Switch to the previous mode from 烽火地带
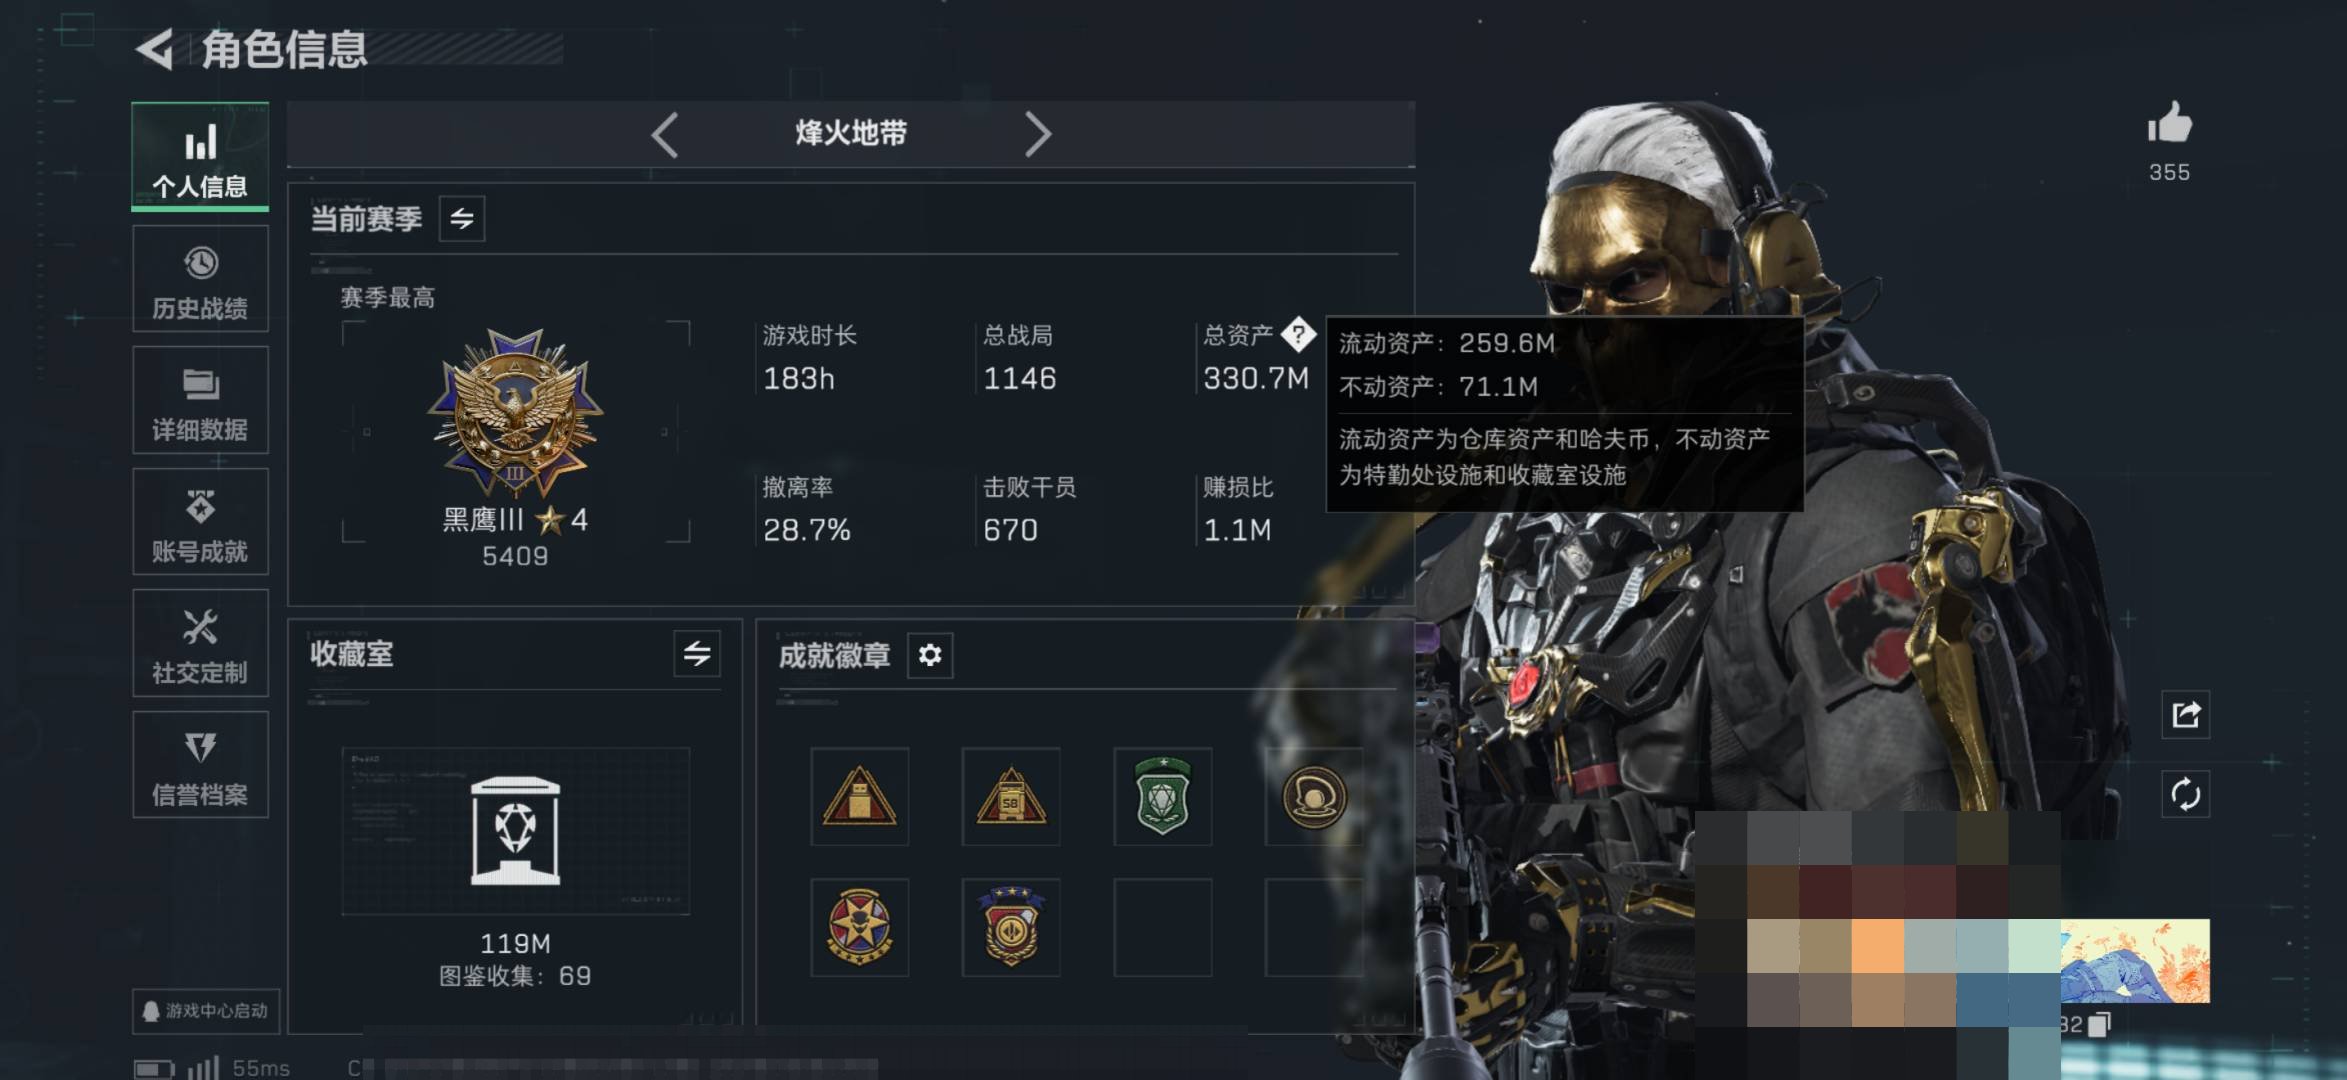 click(665, 134)
